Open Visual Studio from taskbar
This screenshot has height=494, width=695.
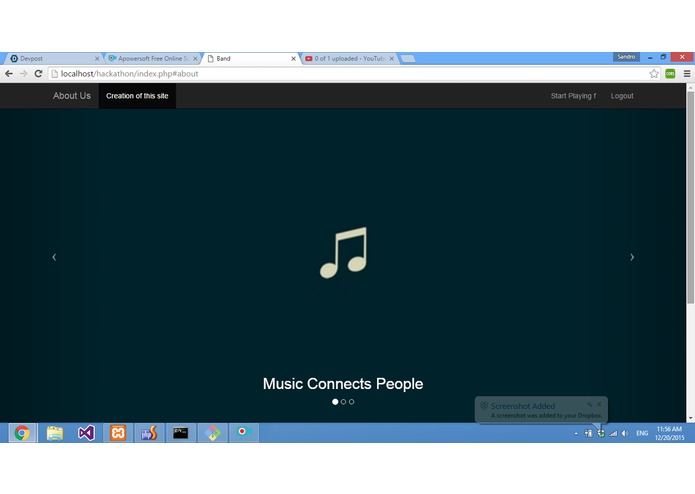pos(86,433)
